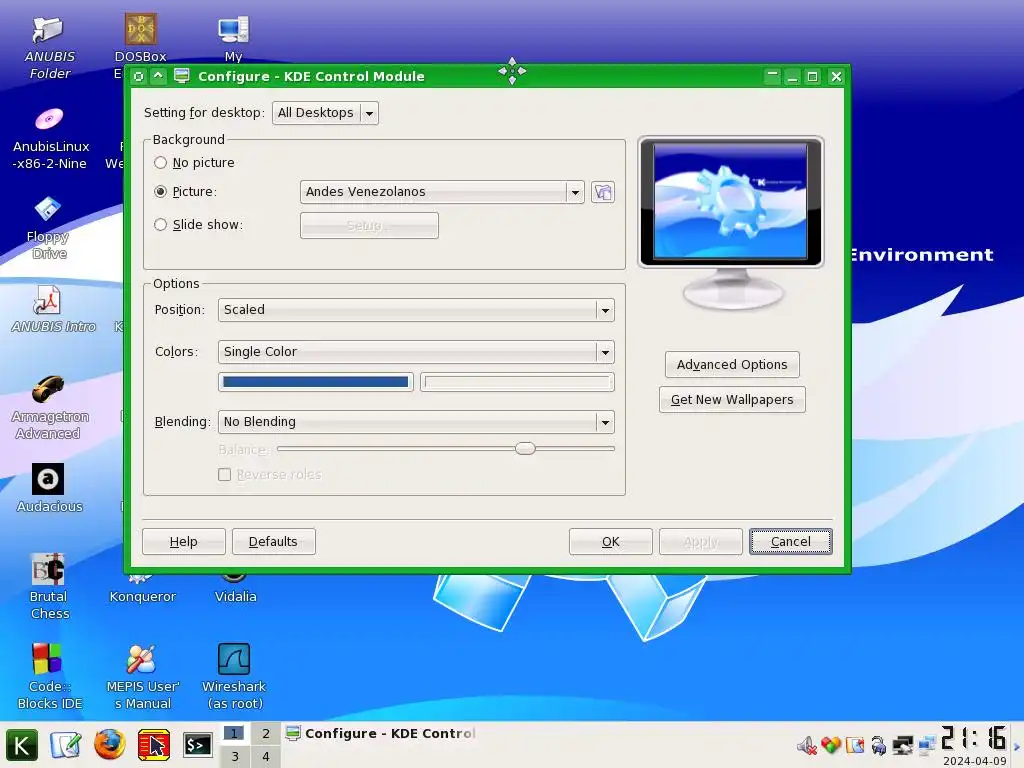The image size is (1024, 768).
Task: Confirm with the OK button
Action: (x=611, y=541)
